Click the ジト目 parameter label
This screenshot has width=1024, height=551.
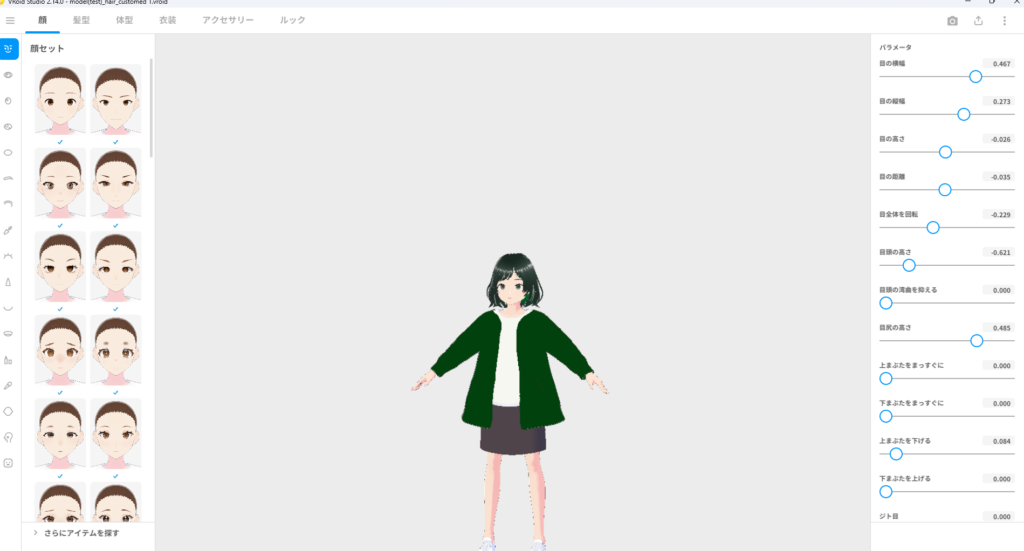[889, 516]
